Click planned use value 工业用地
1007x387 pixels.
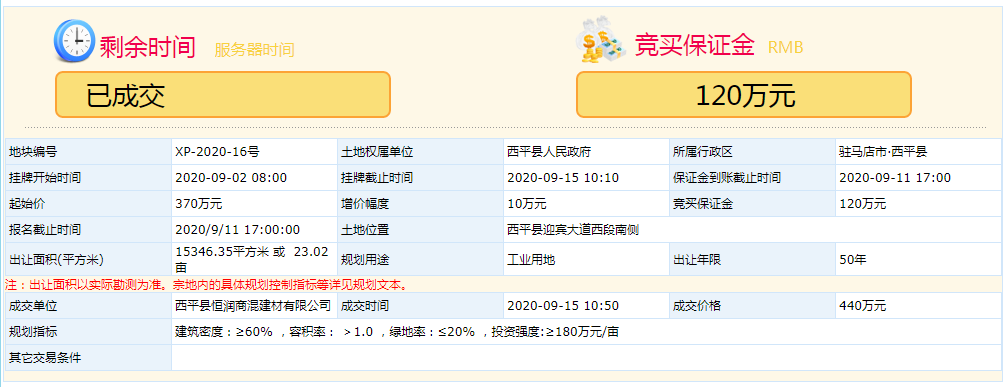coord(531,260)
